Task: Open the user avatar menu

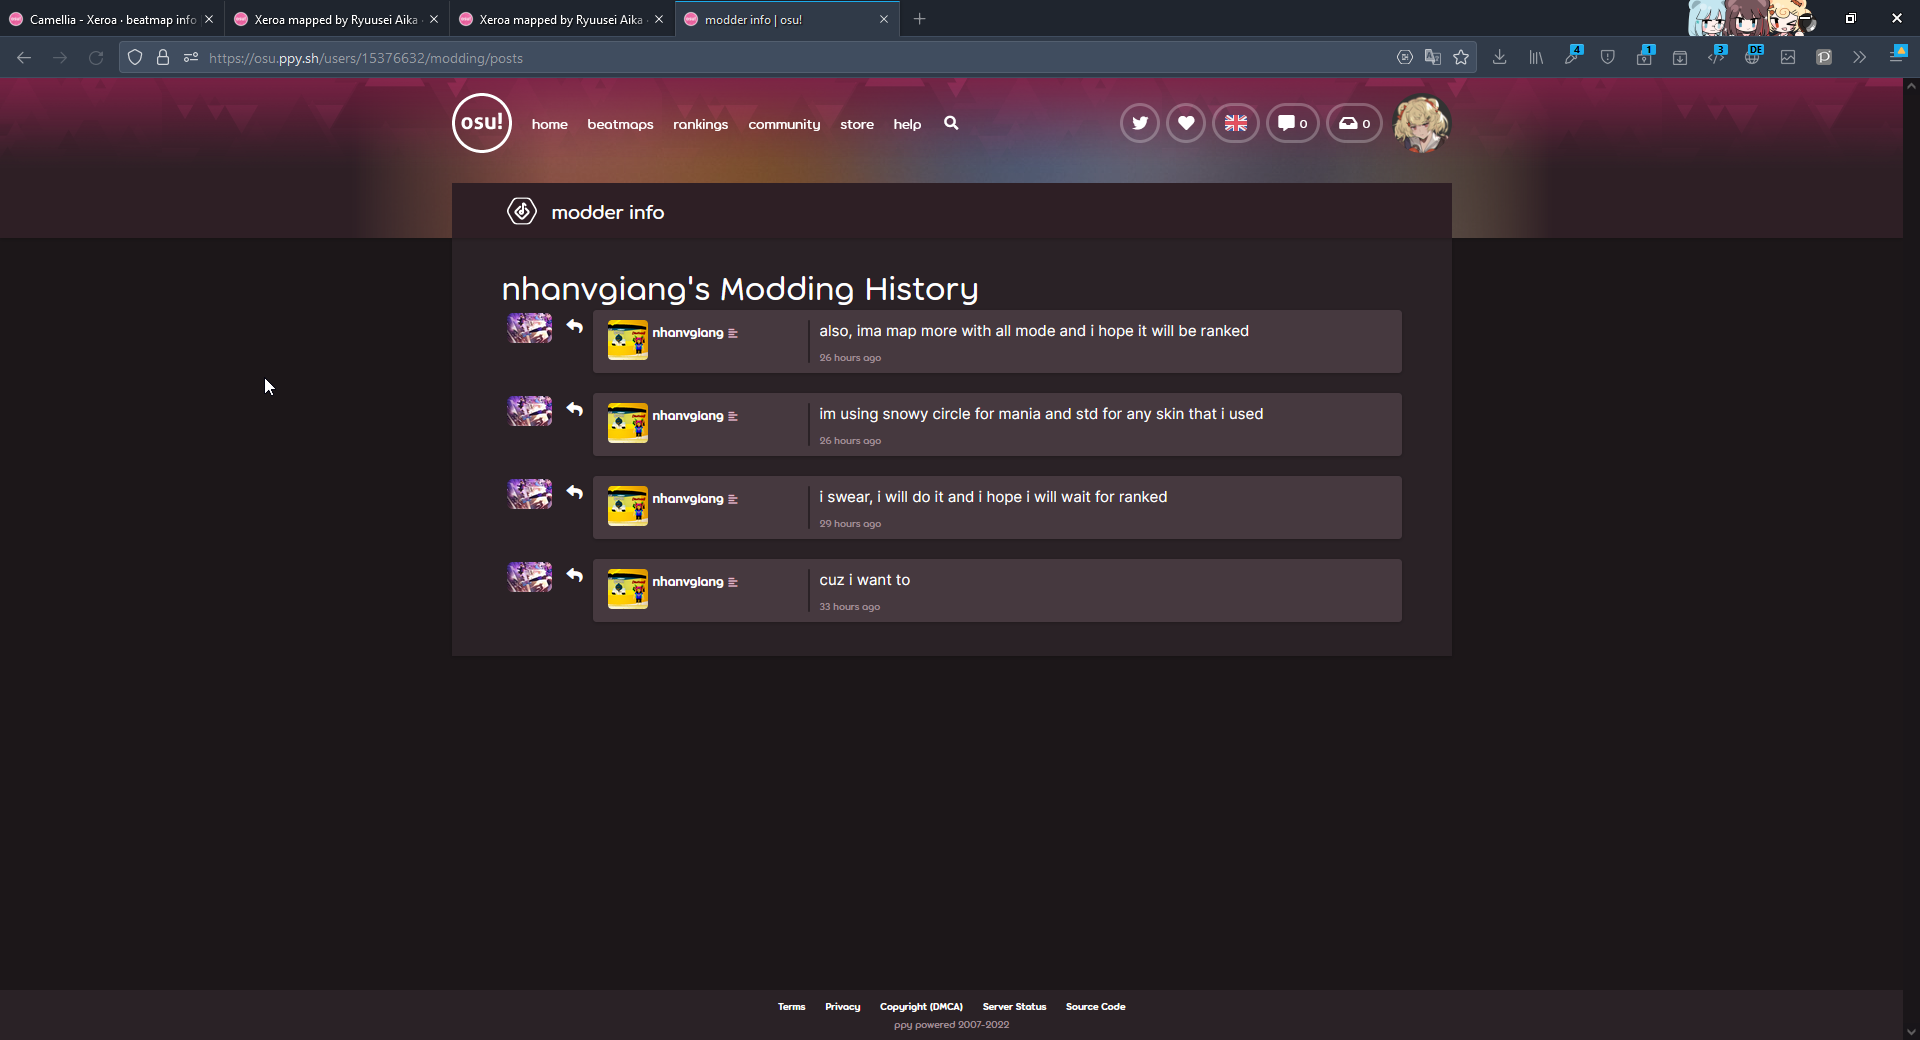Action: tap(1421, 123)
